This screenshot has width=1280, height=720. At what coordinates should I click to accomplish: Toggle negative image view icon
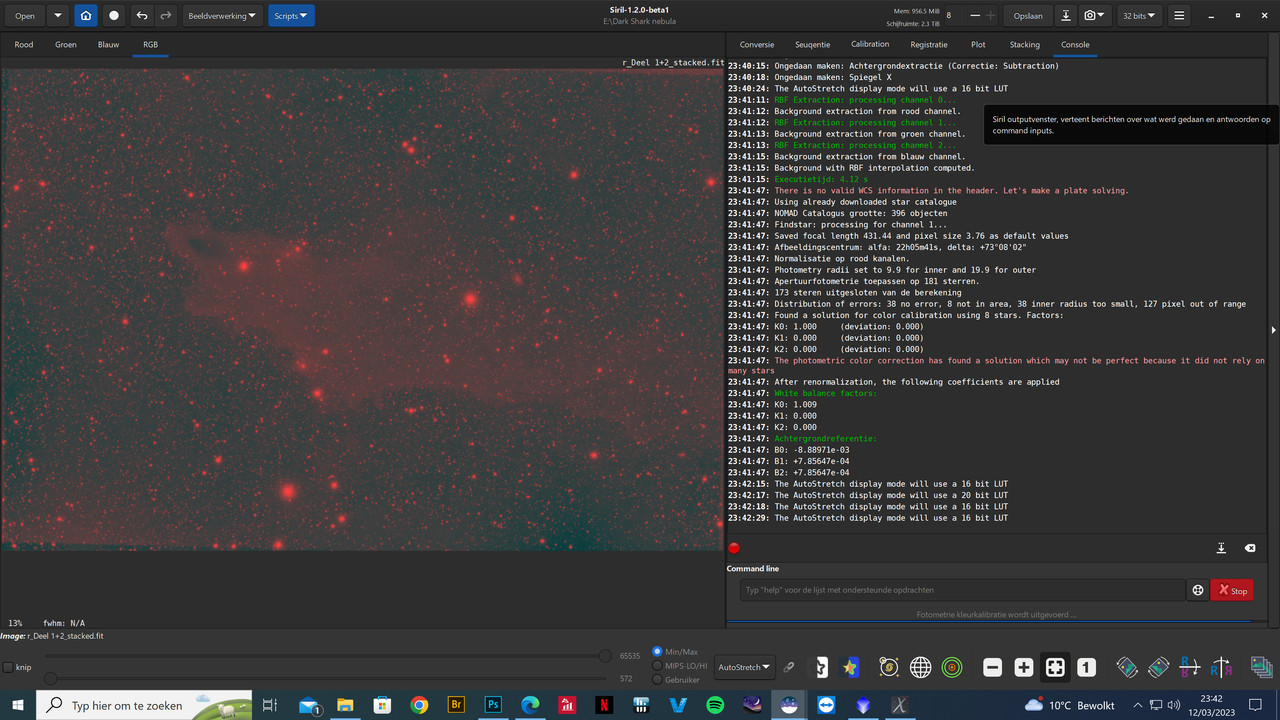(822, 667)
